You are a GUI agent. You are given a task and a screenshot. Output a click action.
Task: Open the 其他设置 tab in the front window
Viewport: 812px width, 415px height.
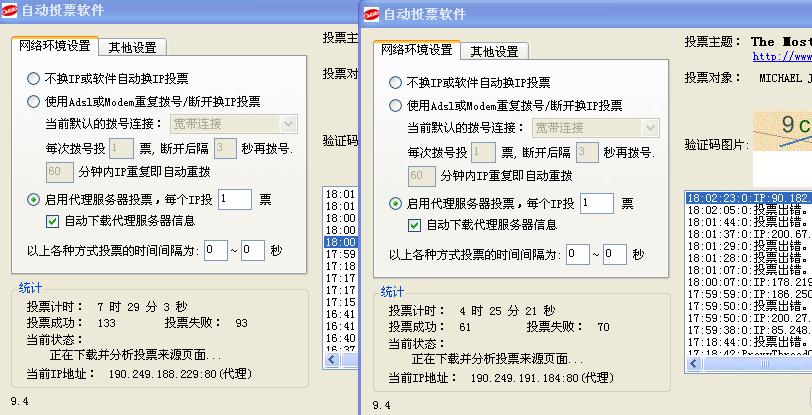coord(494,51)
